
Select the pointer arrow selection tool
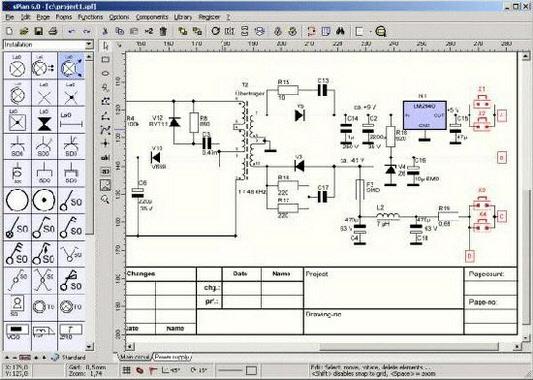tap(105, 46)
